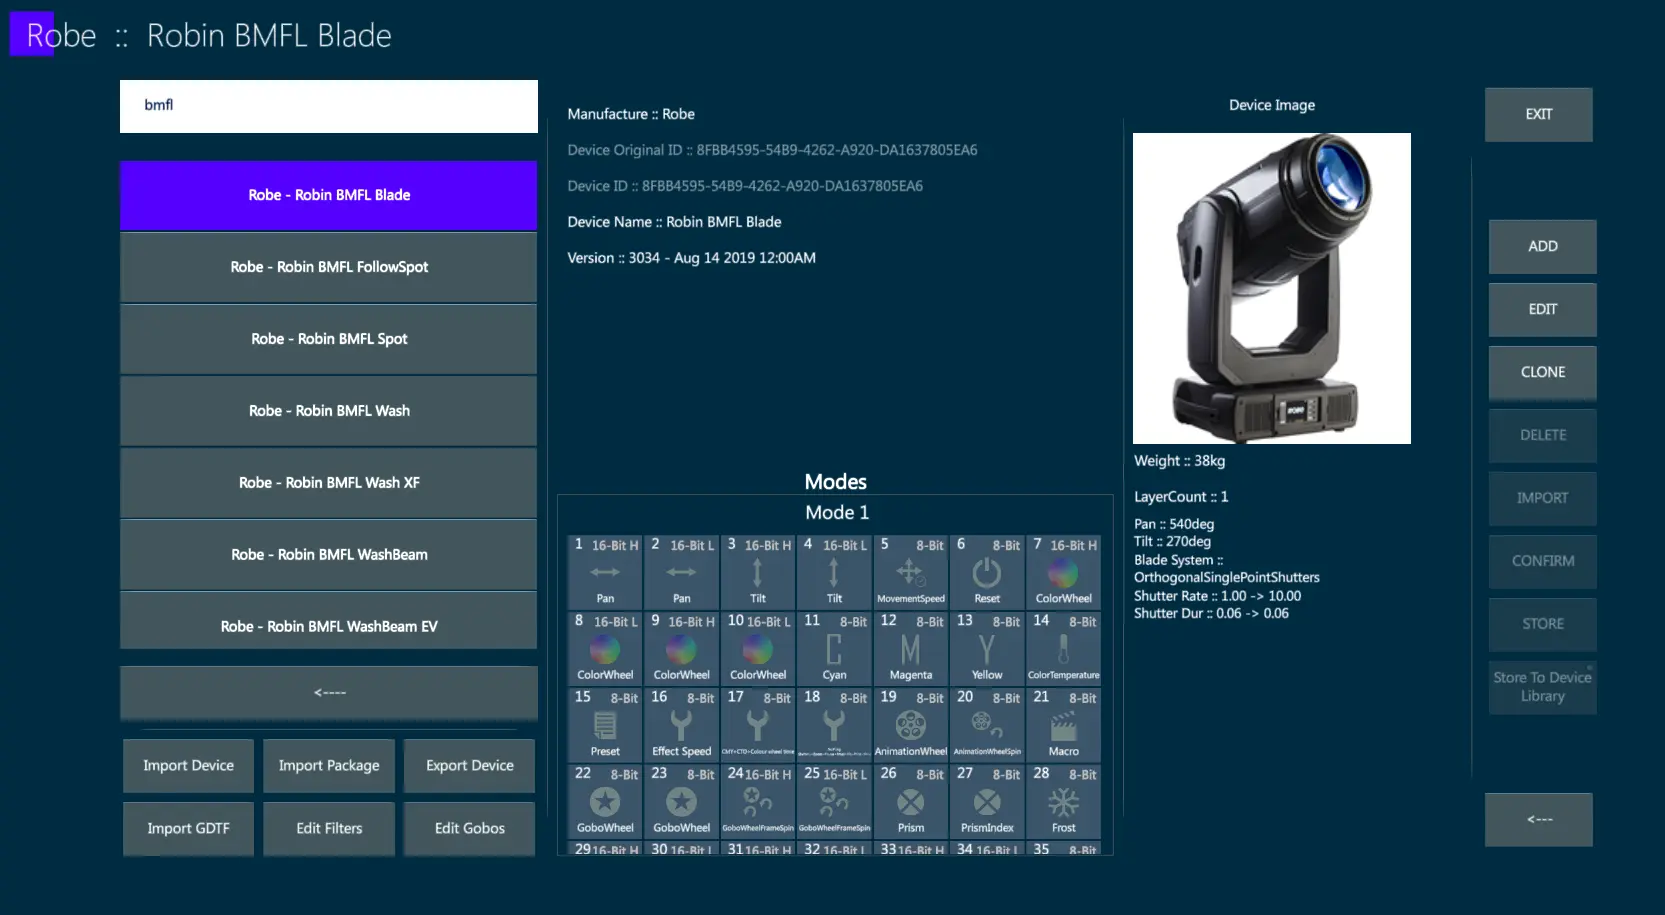Viewport: 1665px width, 915px height.
Task: Select channel 22 GoboWheel tile
Action: (x=605, y=801)
